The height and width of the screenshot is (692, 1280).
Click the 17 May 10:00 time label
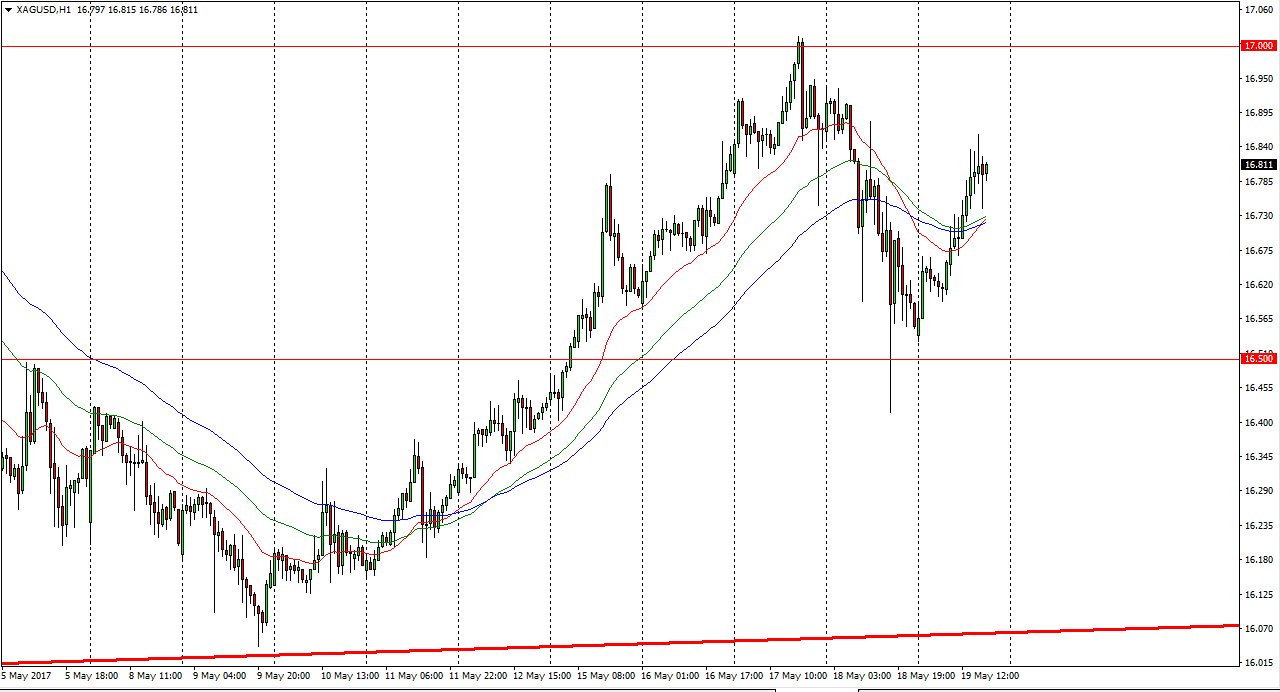coord(797,675)
